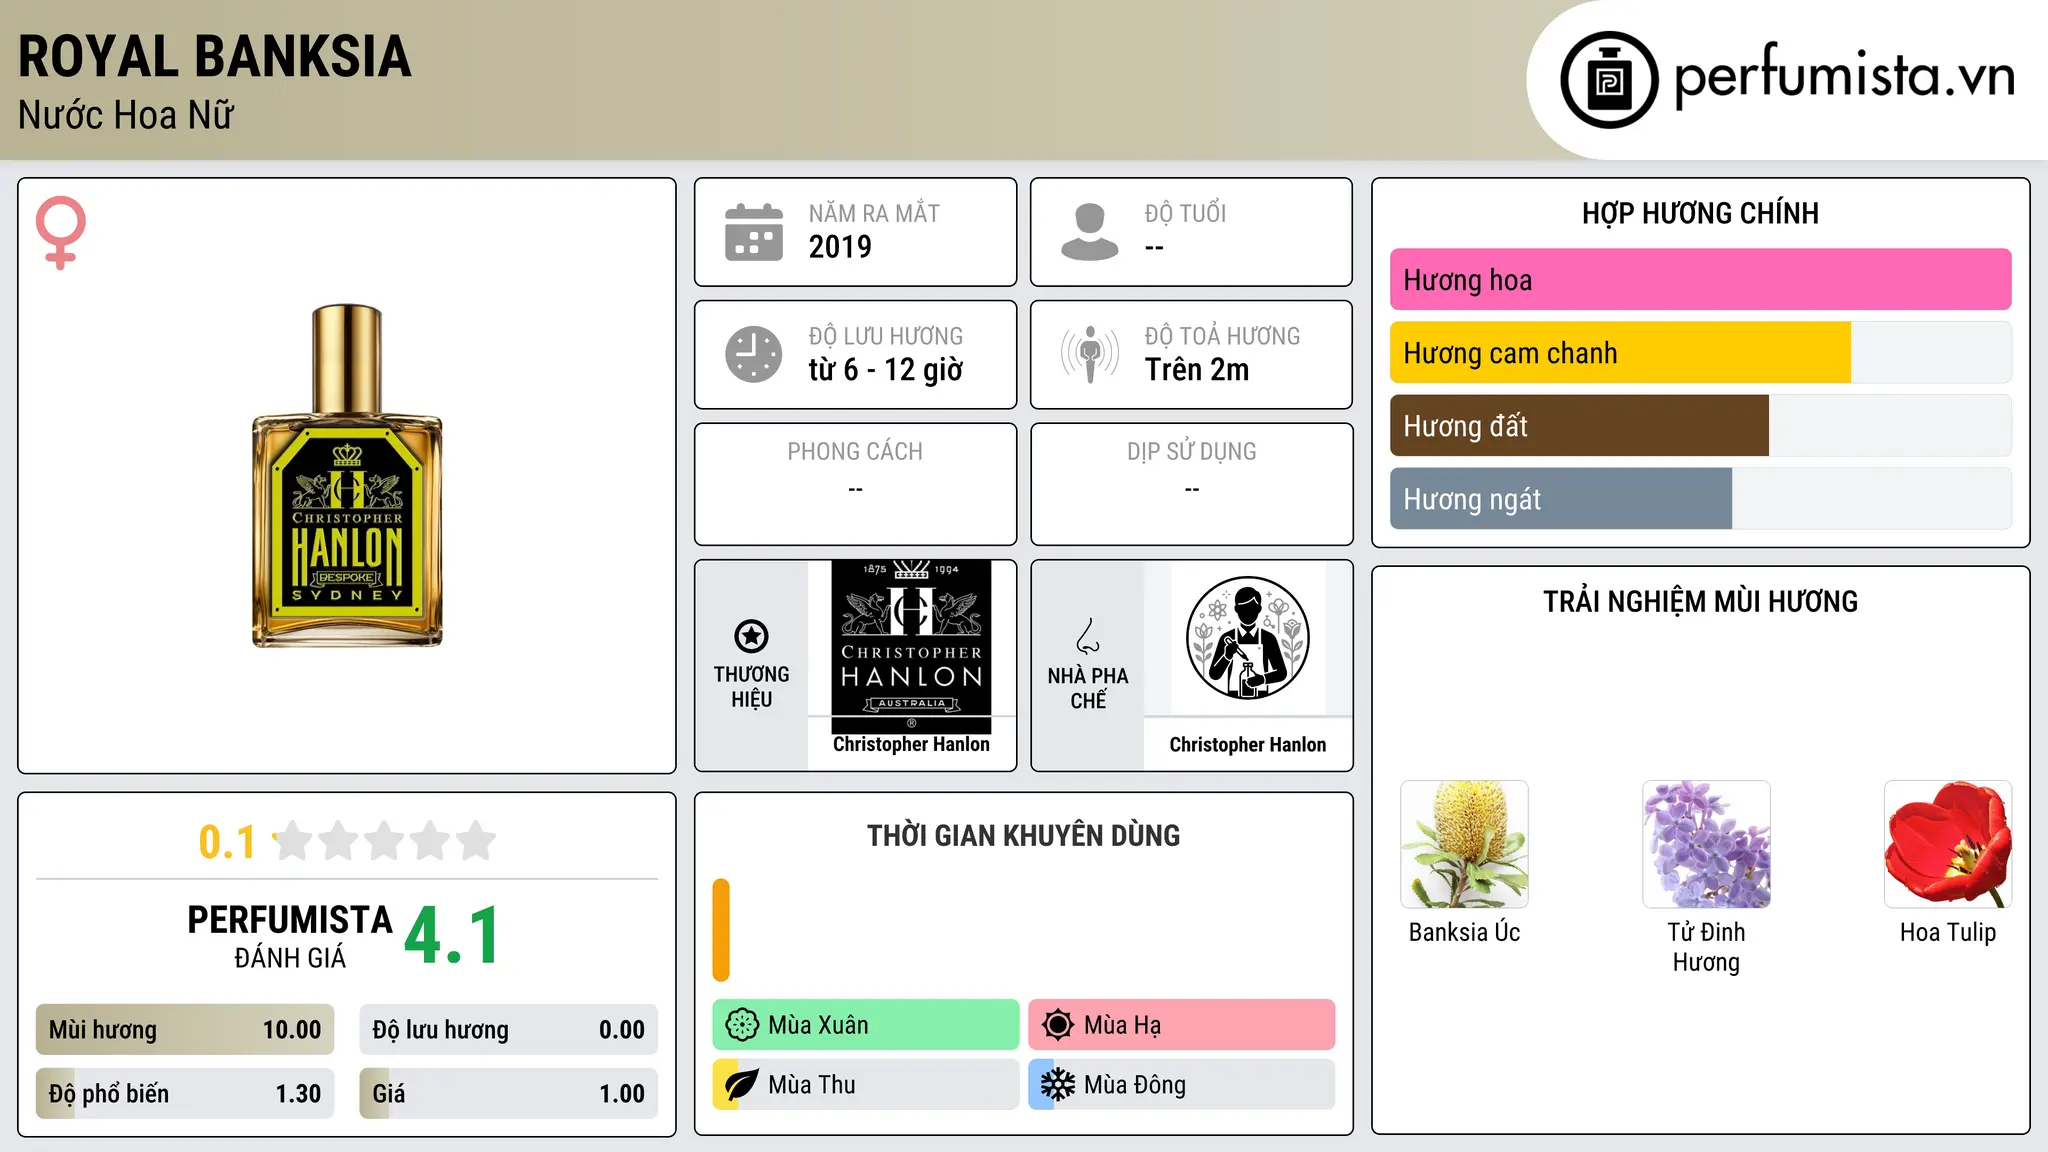Click the snowflake icon in Mùa Đông
This screenshot has height=1152, width=2048.
click(x=1058, y=1085)
